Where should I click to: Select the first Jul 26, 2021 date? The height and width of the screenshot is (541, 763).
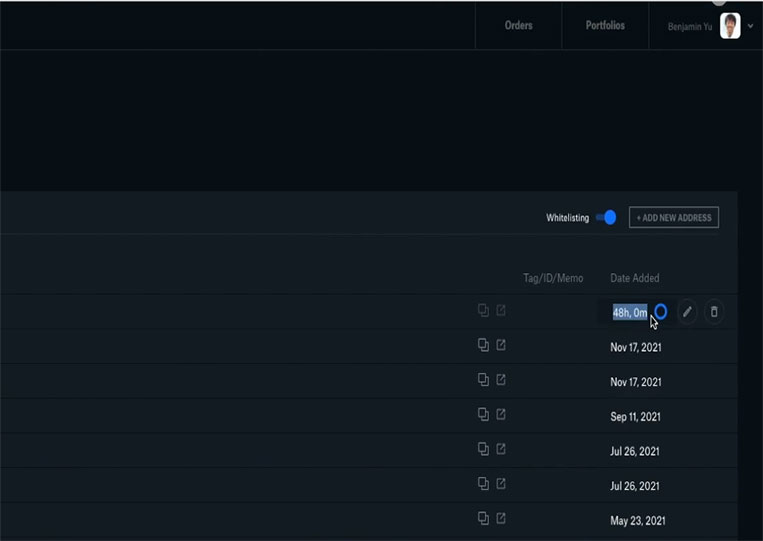pyautogui.click(x=635, y=451)
